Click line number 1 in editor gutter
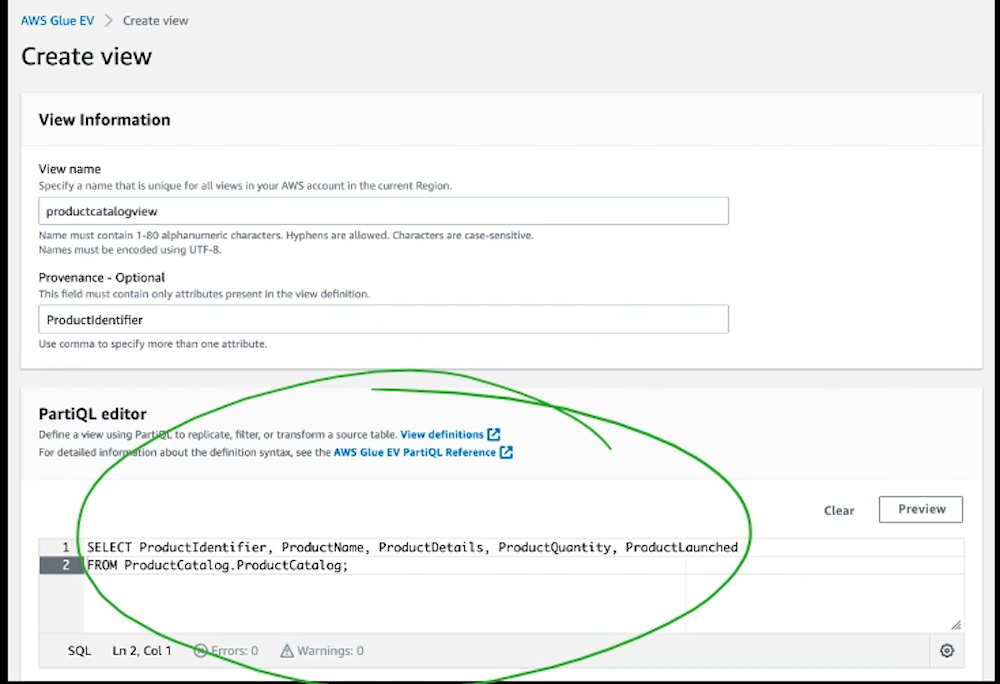This screenshot has width=1000, height=684. point(65,548)
